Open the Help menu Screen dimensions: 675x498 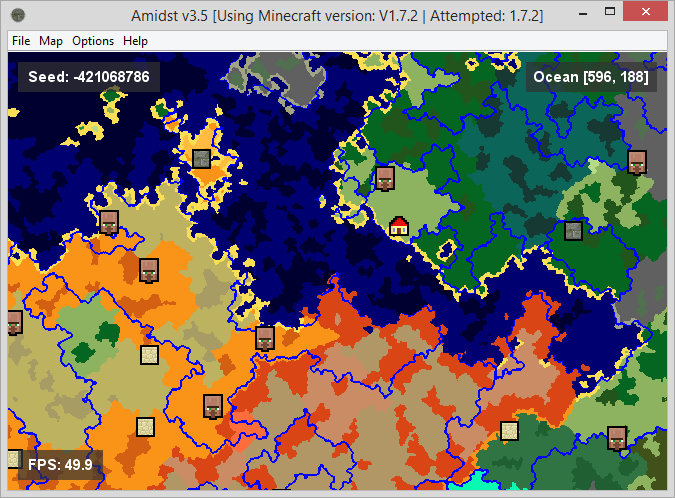point(135,41)
